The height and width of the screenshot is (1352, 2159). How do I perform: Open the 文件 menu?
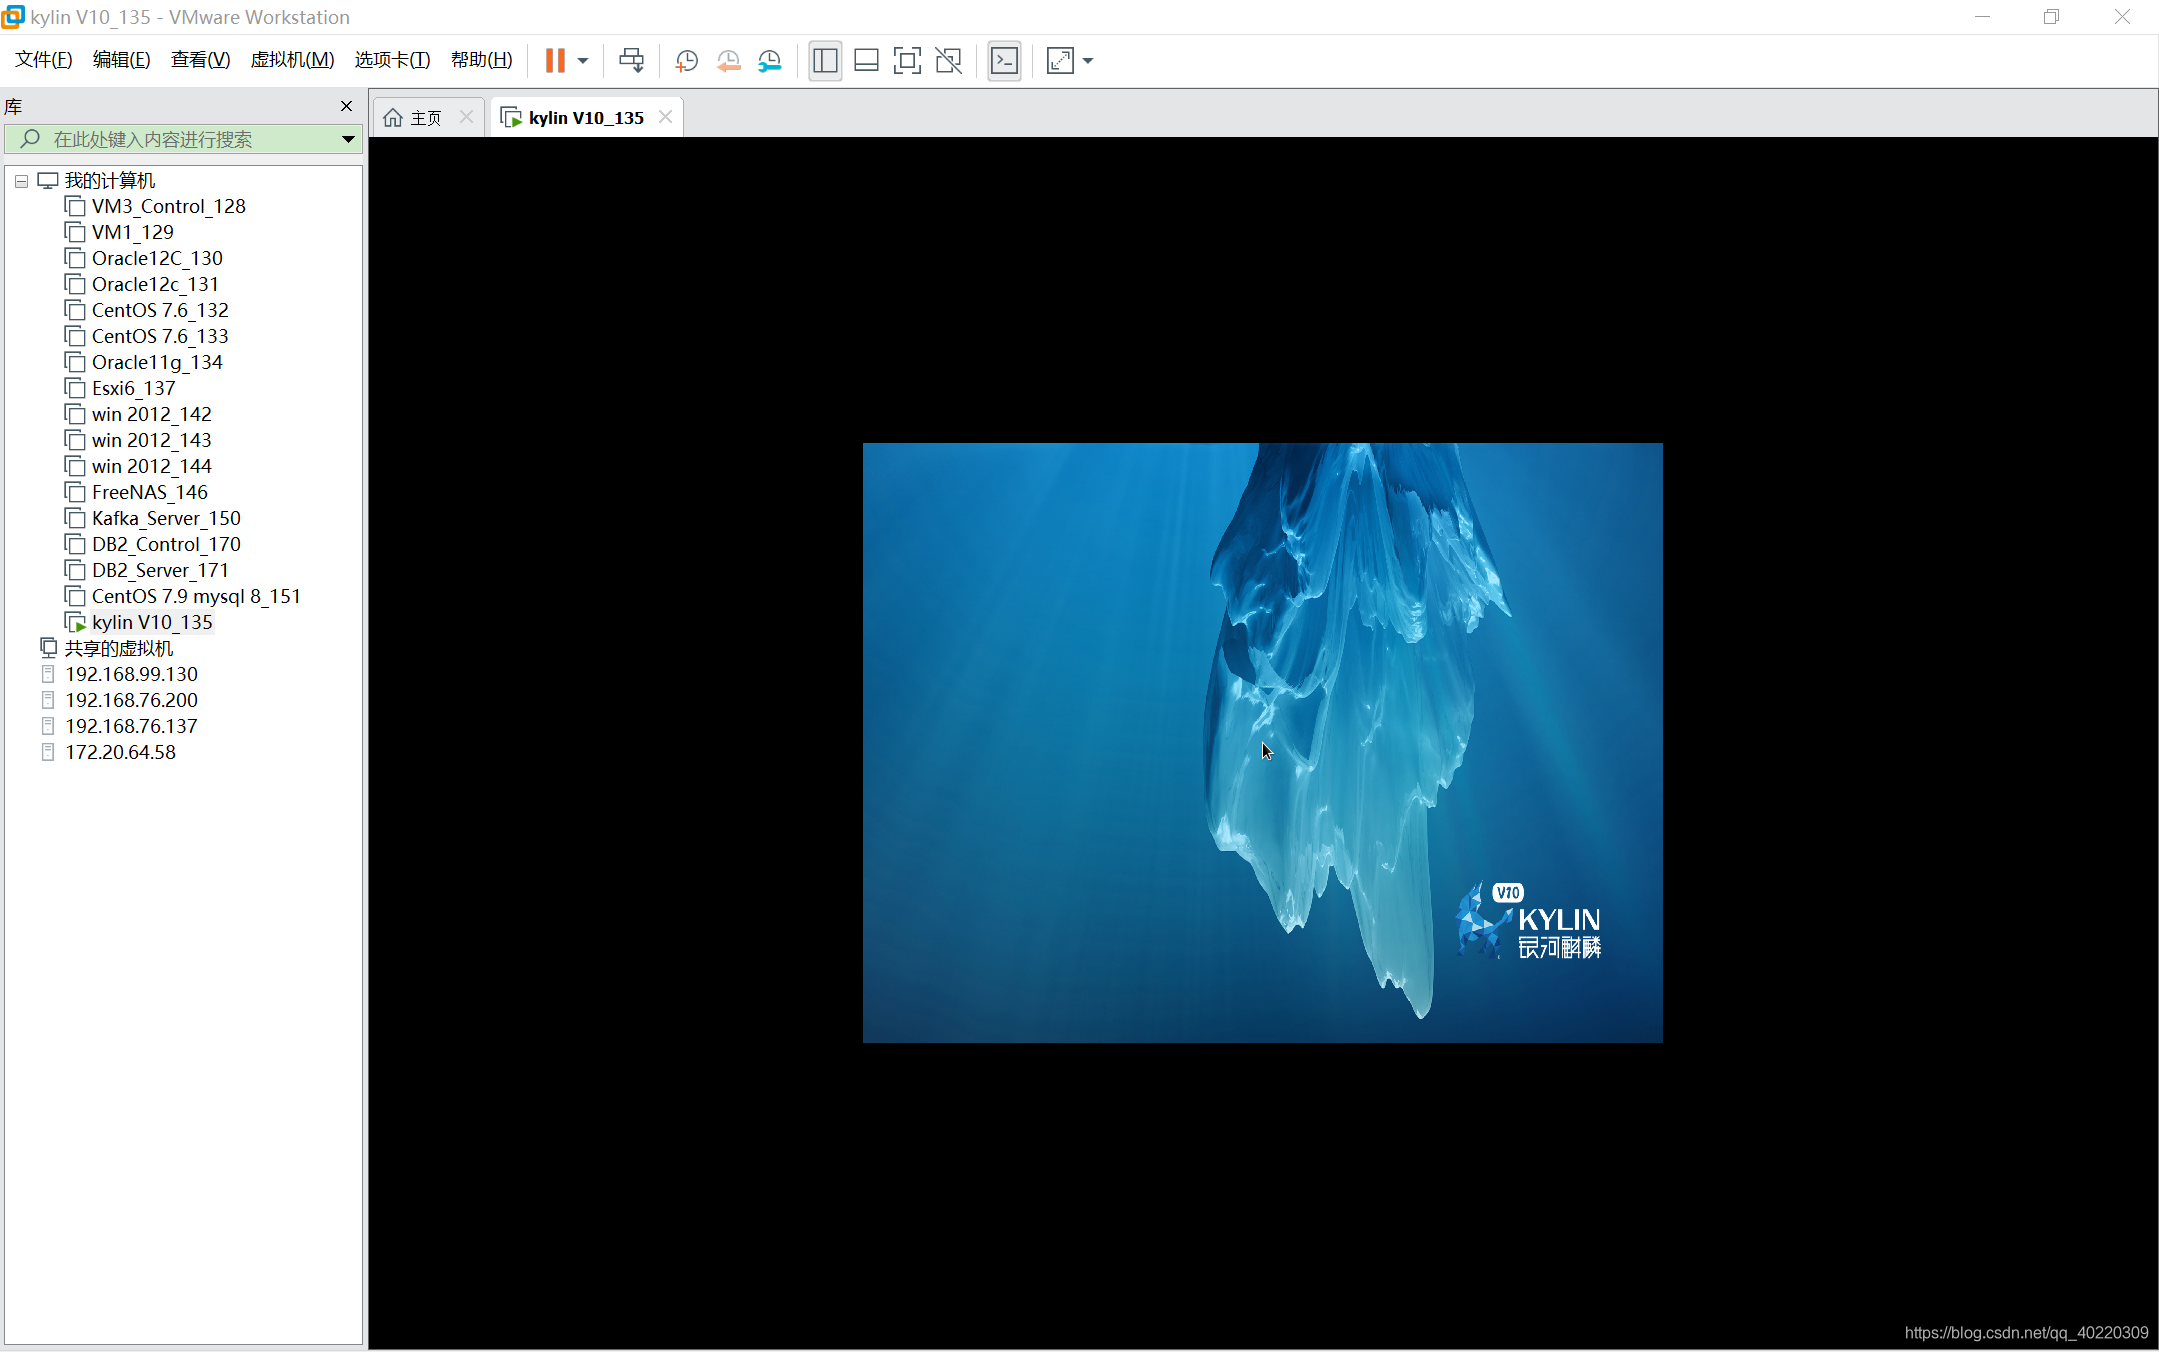click(x=44, y=59)
